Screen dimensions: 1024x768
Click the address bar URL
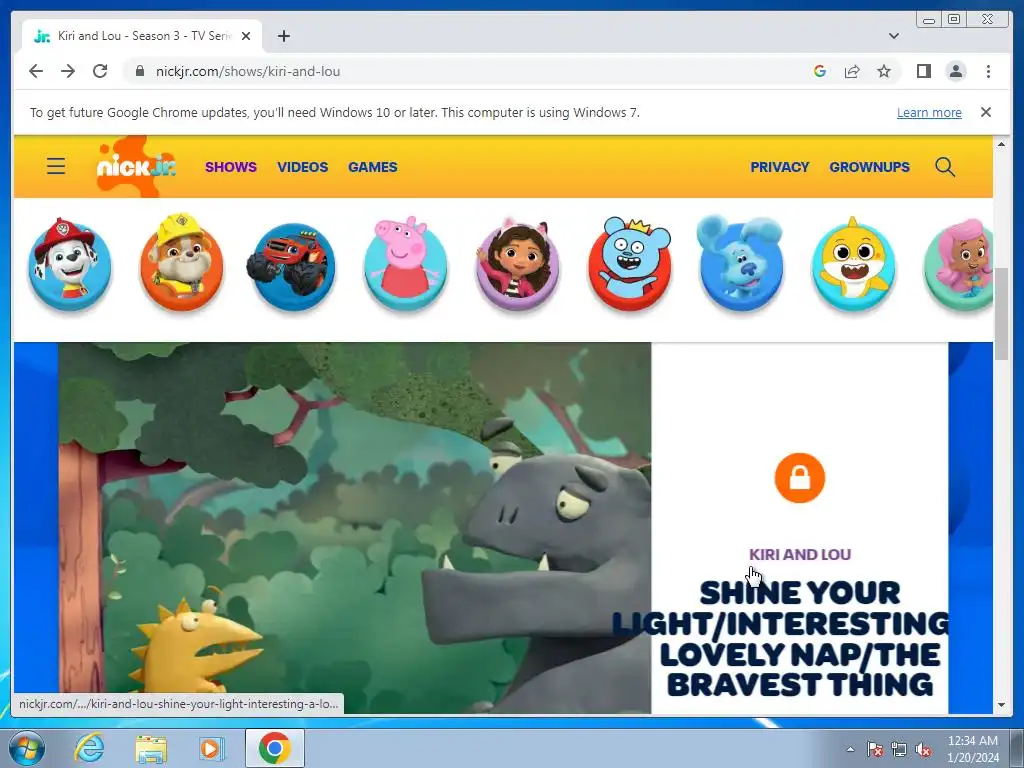pyautogui.click(x=248, y=71)
